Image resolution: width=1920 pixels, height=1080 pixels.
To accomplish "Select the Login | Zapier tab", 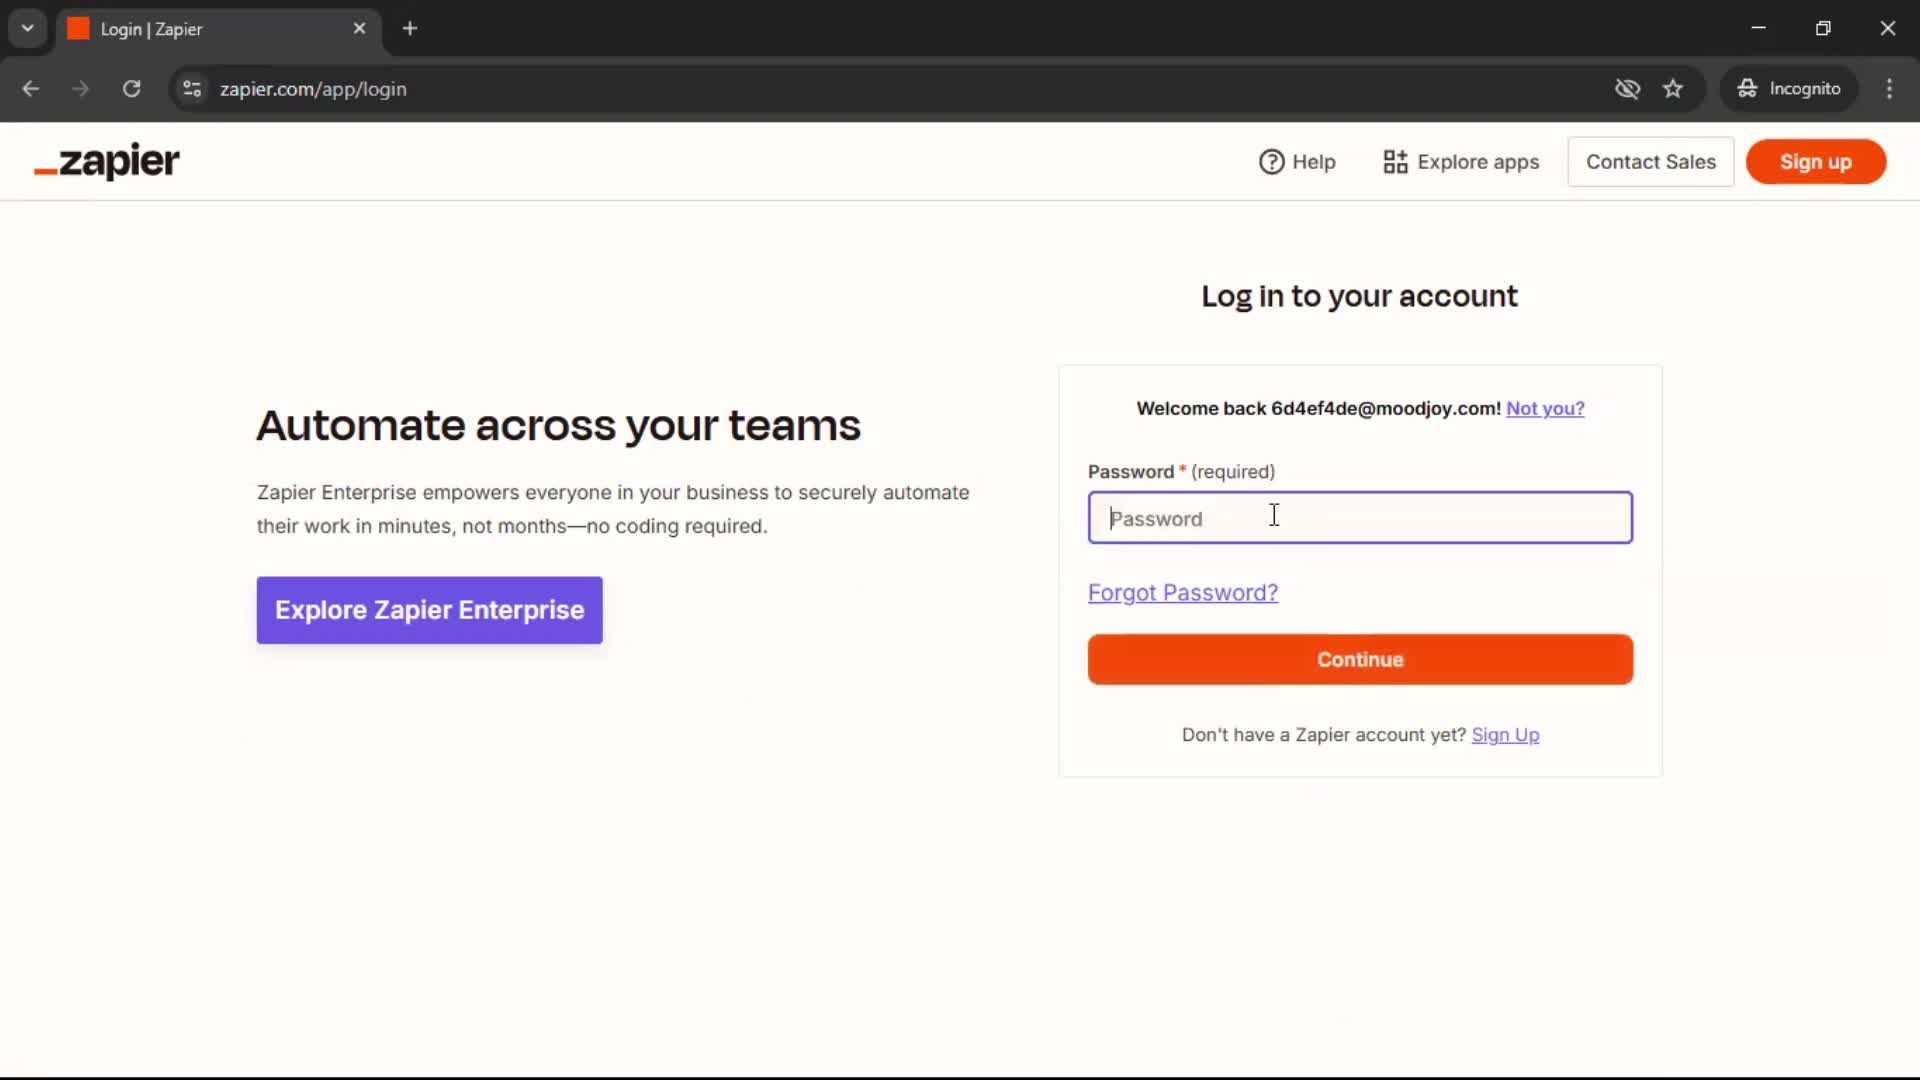I will 218,29.
